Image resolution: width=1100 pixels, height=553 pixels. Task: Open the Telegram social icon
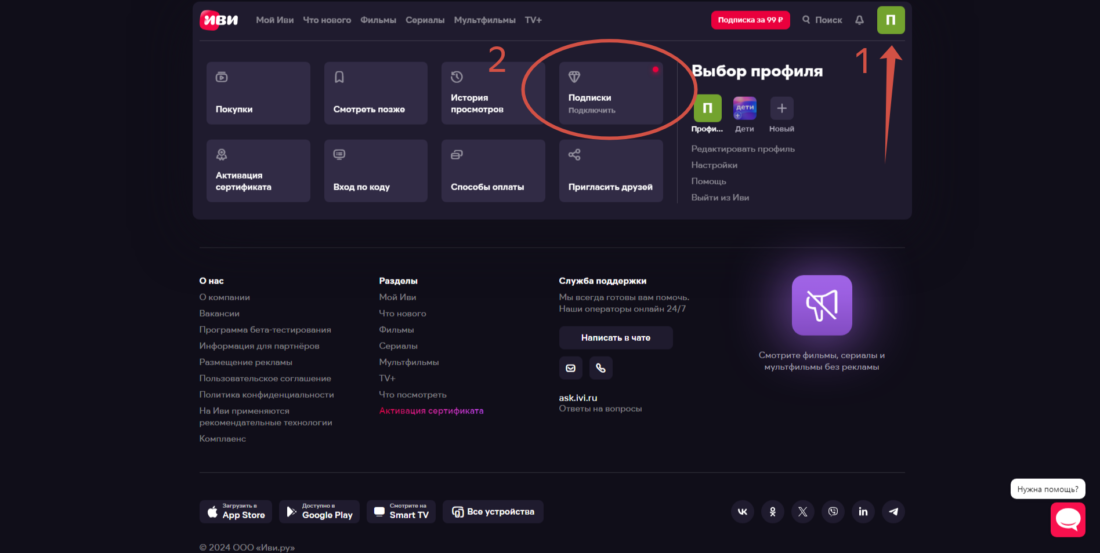pyautogui.click(x=893, y=512)
